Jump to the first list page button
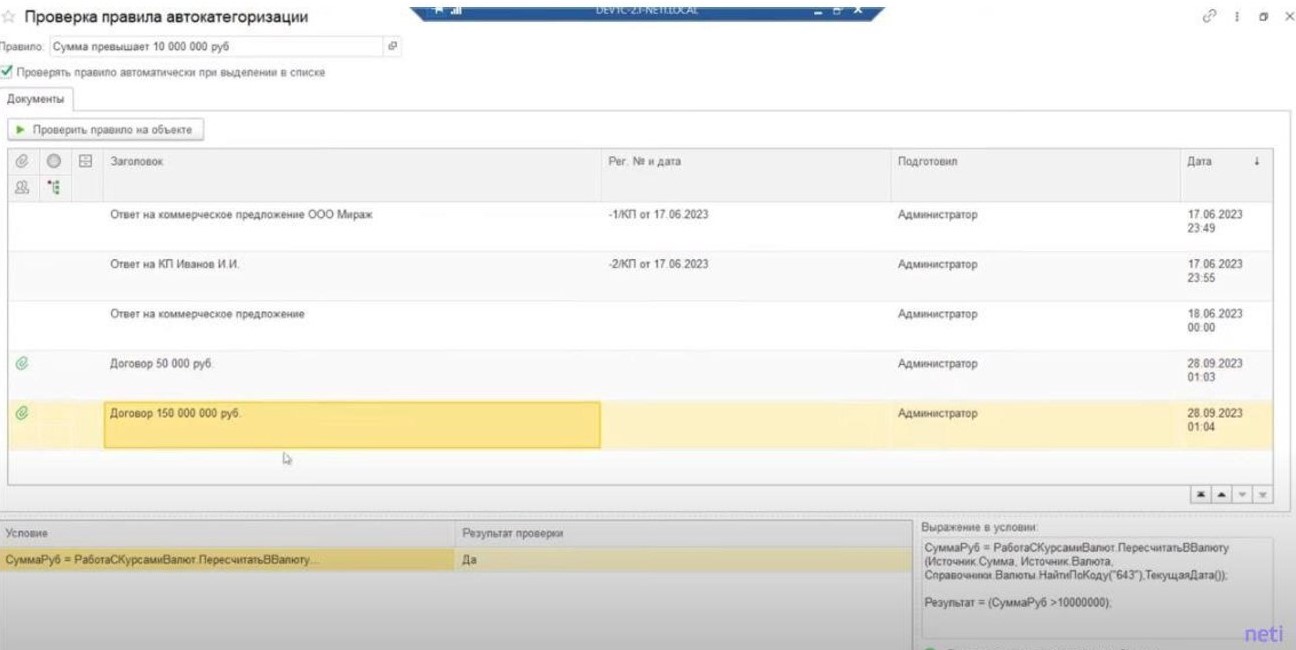Viewport: 1296px width, 650px height. [x=1201, y=496]
